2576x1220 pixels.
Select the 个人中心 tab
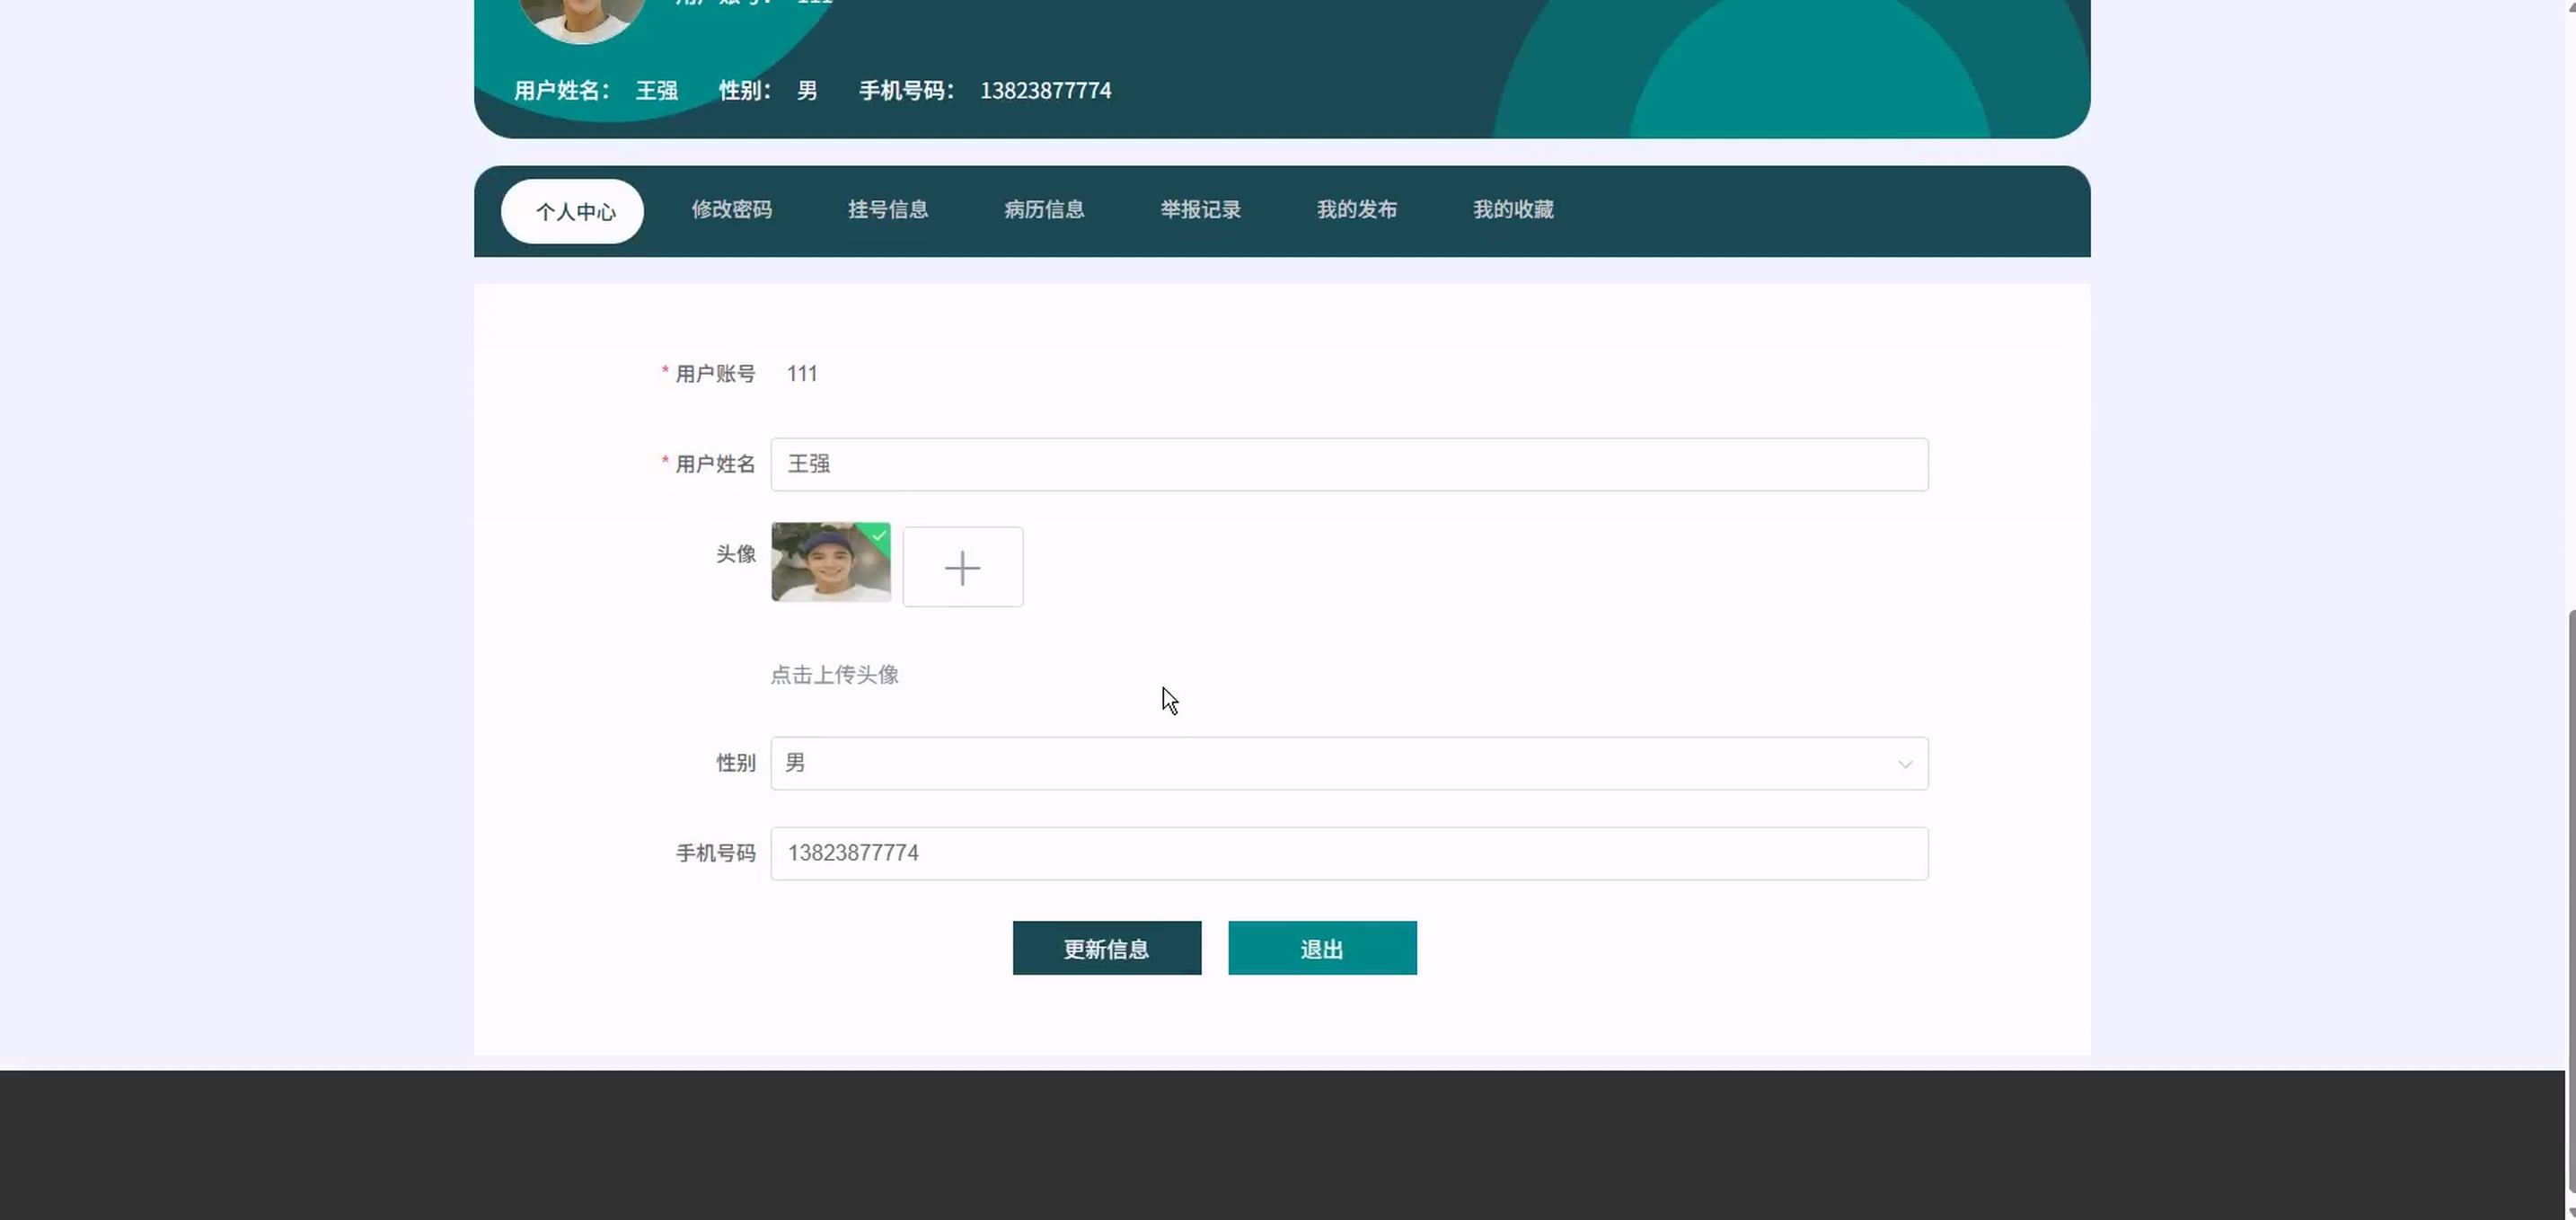tap(574, 212)
